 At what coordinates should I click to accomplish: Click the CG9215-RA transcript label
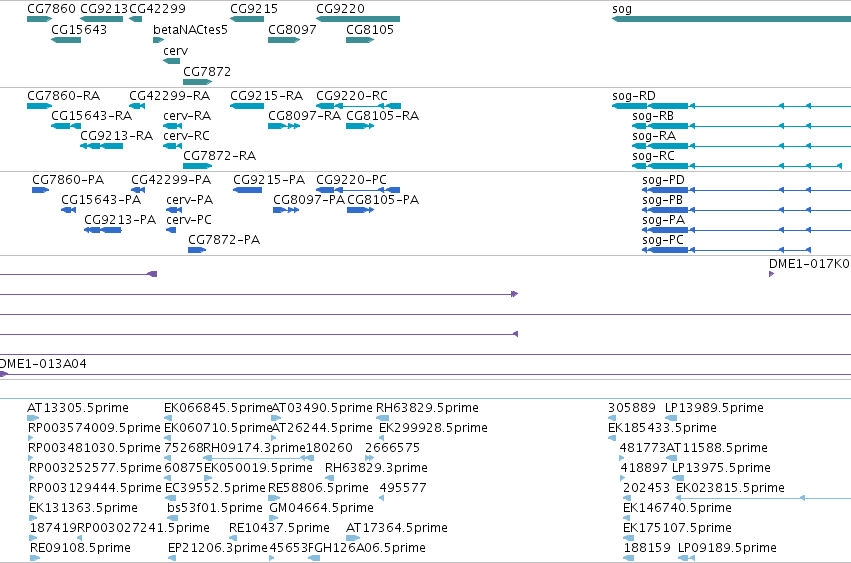pos(266,96)
